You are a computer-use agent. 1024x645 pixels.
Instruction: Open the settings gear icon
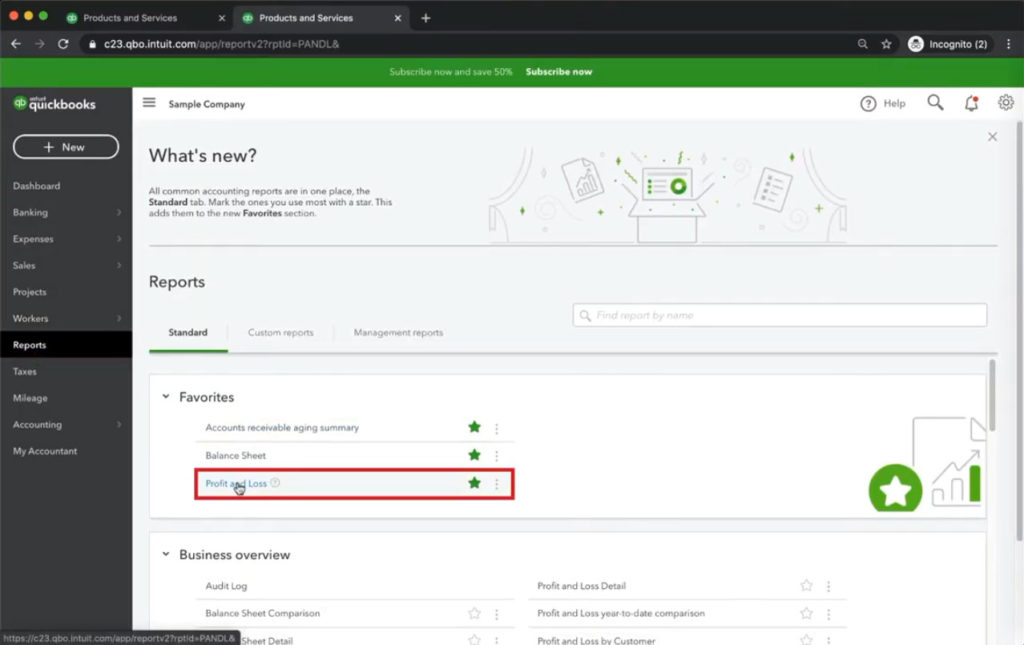(x=1005, y=103)
